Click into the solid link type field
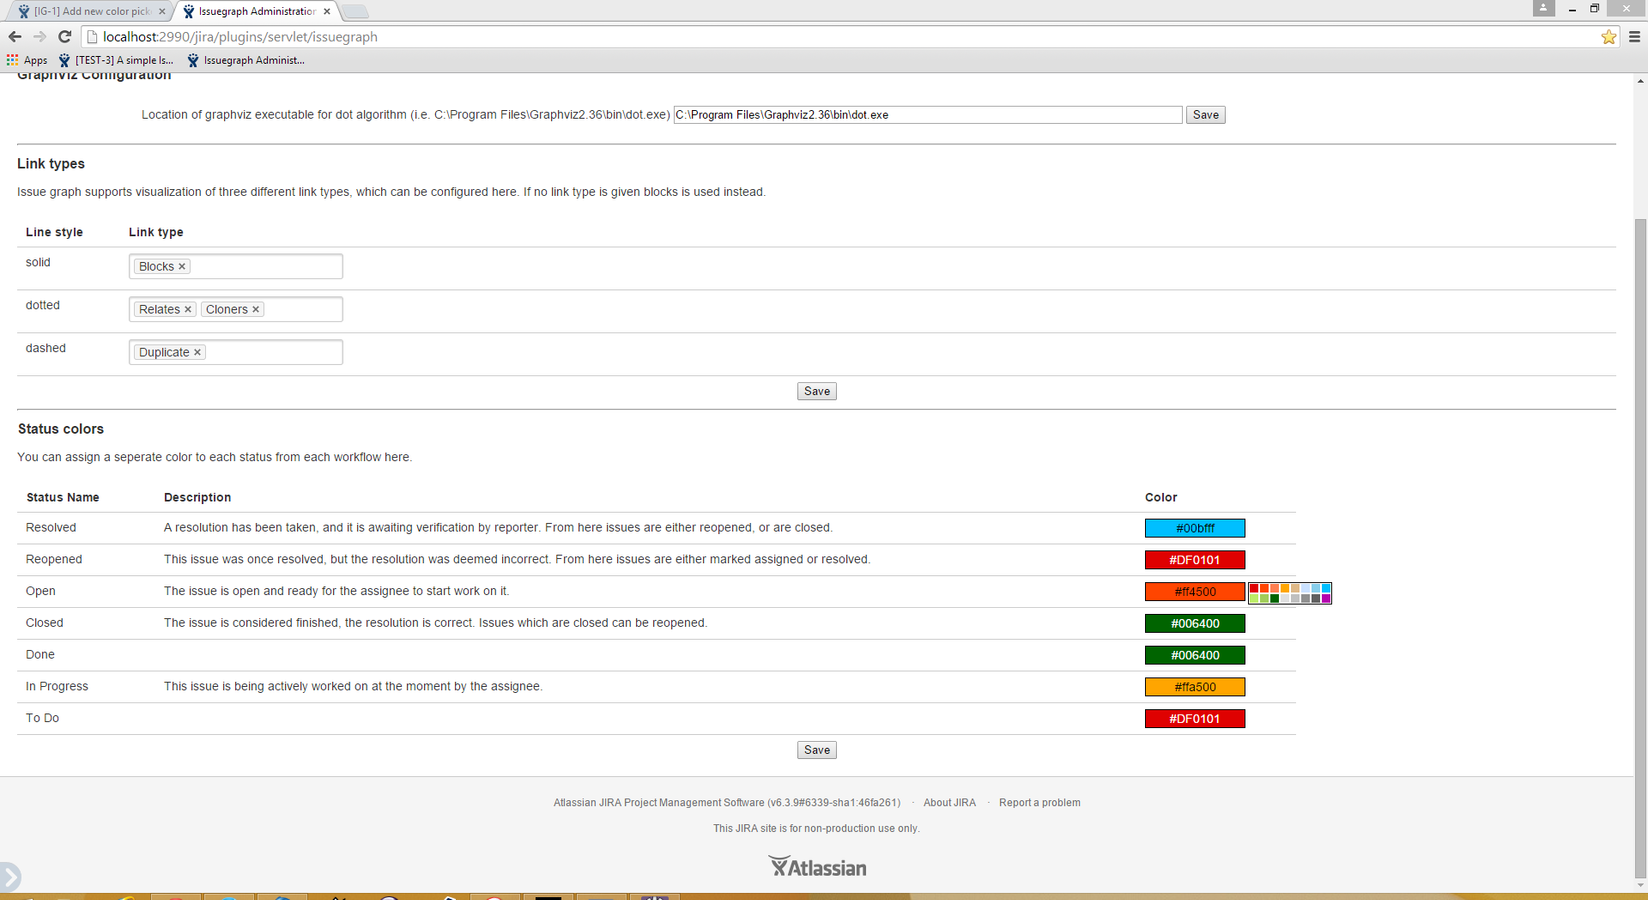The width and height of the screenshot is (1648, 900). click(x=236, y=266)
